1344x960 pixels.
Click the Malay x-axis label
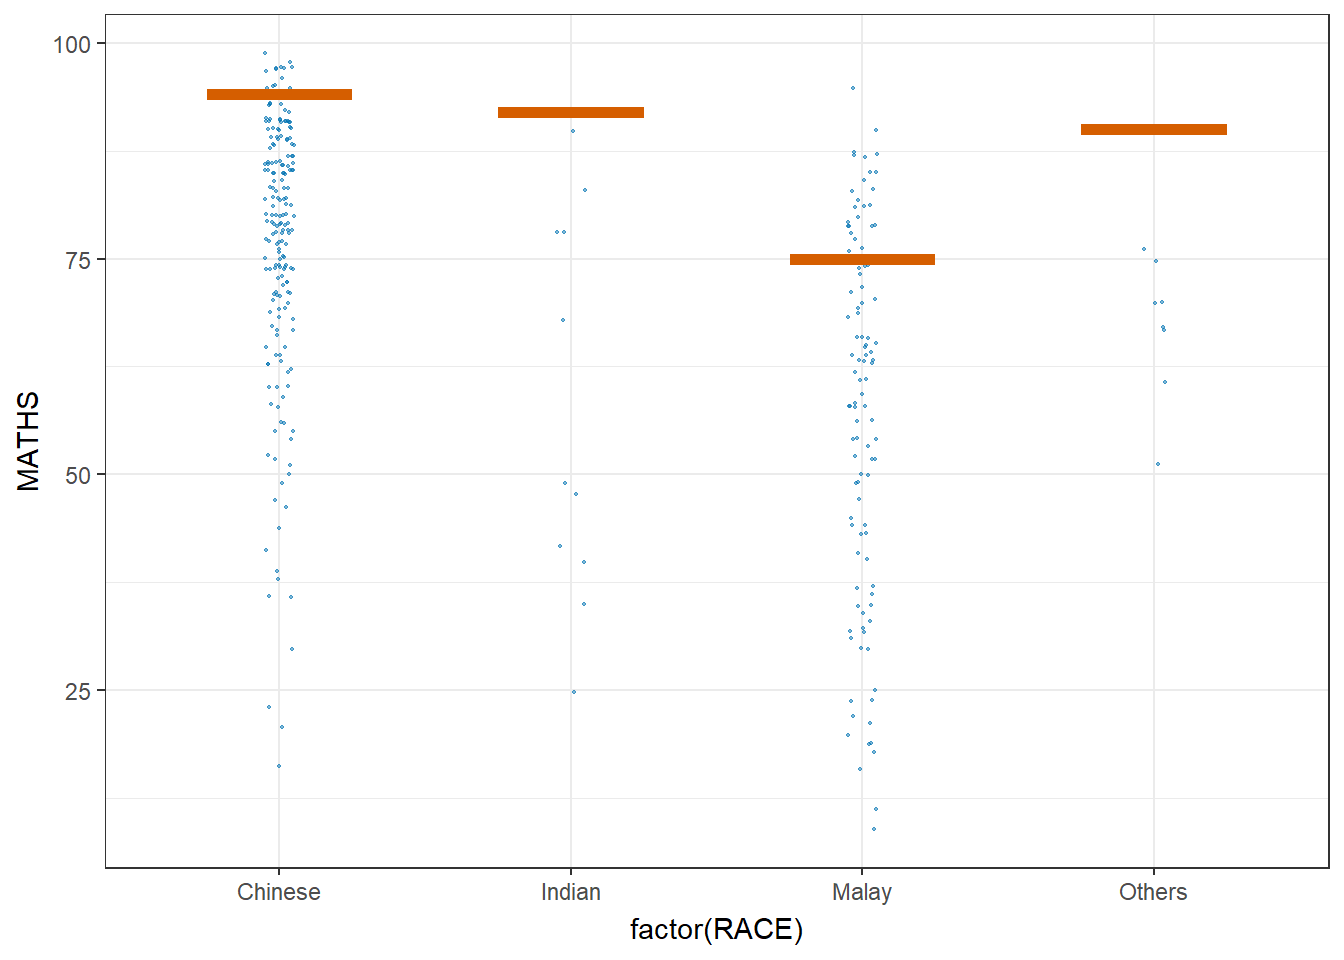862,892
